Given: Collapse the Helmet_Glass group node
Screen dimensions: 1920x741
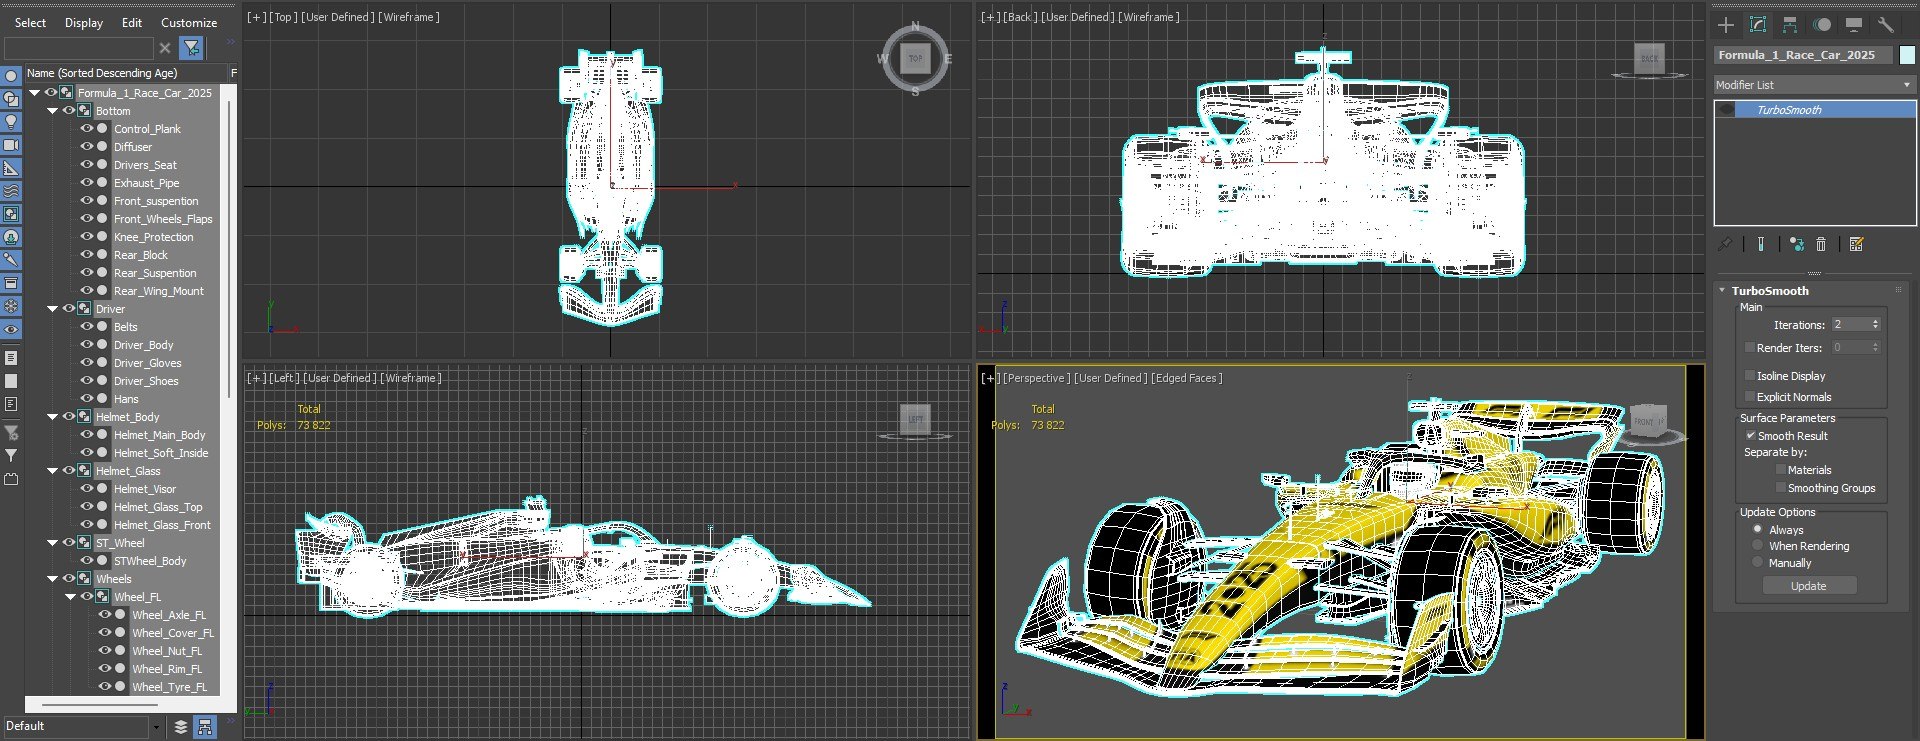Looking at the screenshot, I should (x=53, y=471).
